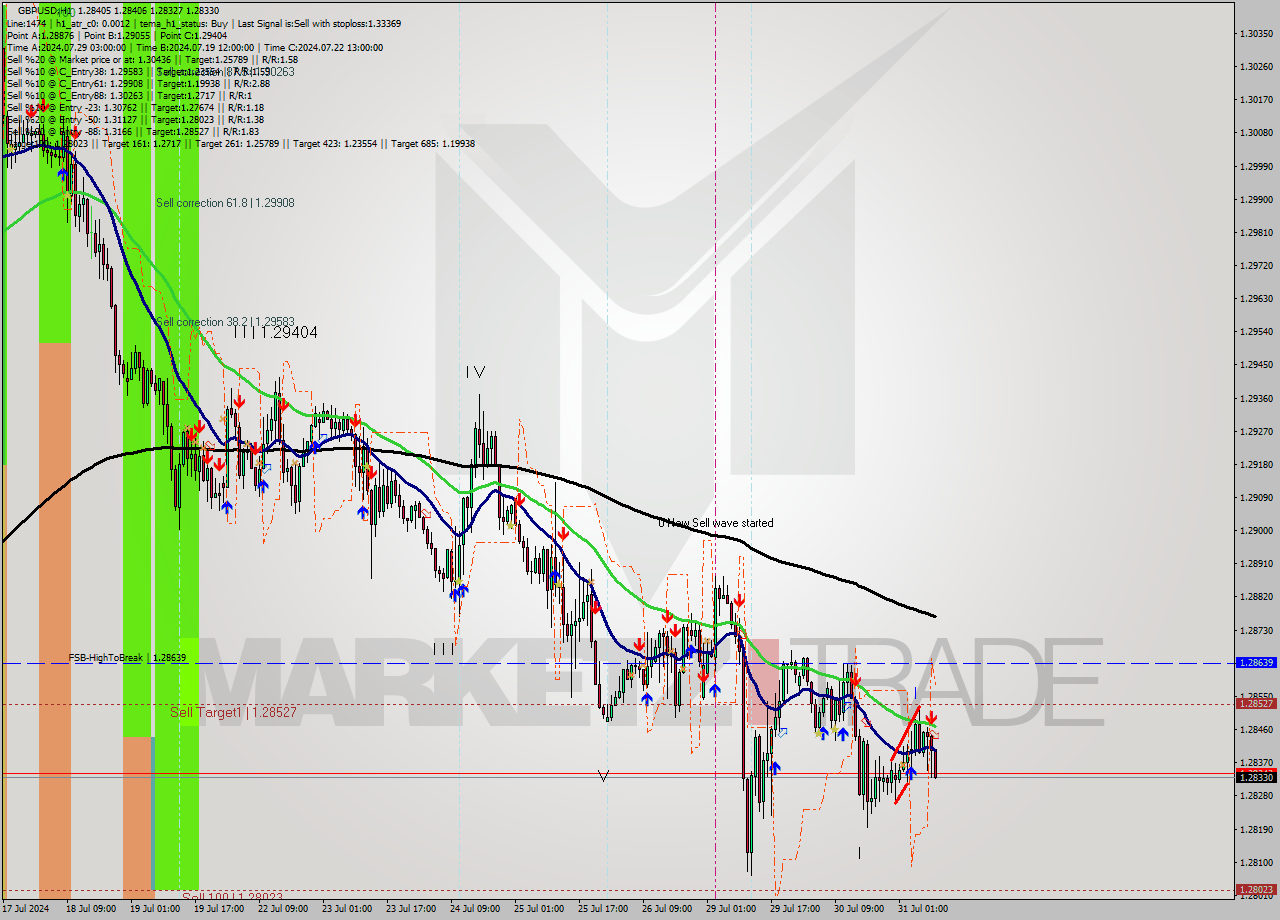Click price level 1.28820 on the axis

1256,597
